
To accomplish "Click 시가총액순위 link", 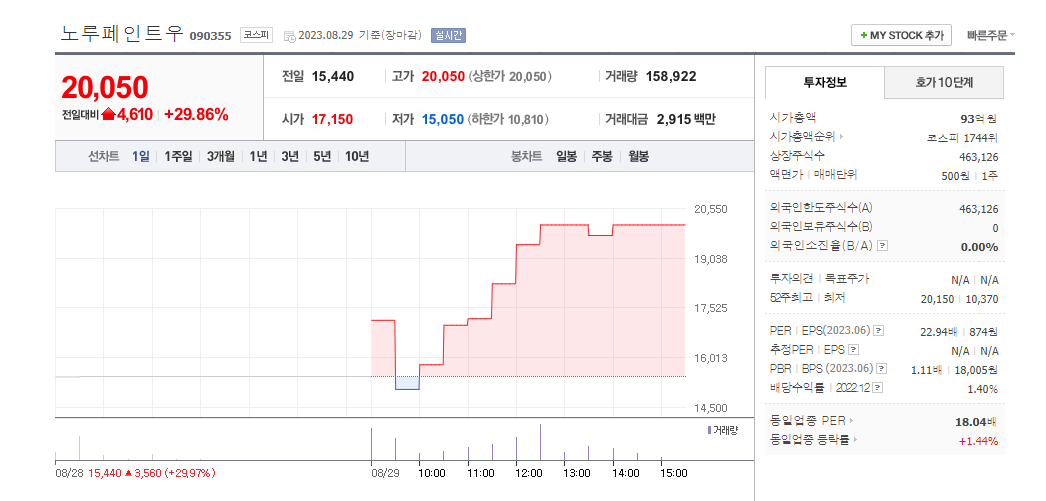I will point(803,137).
